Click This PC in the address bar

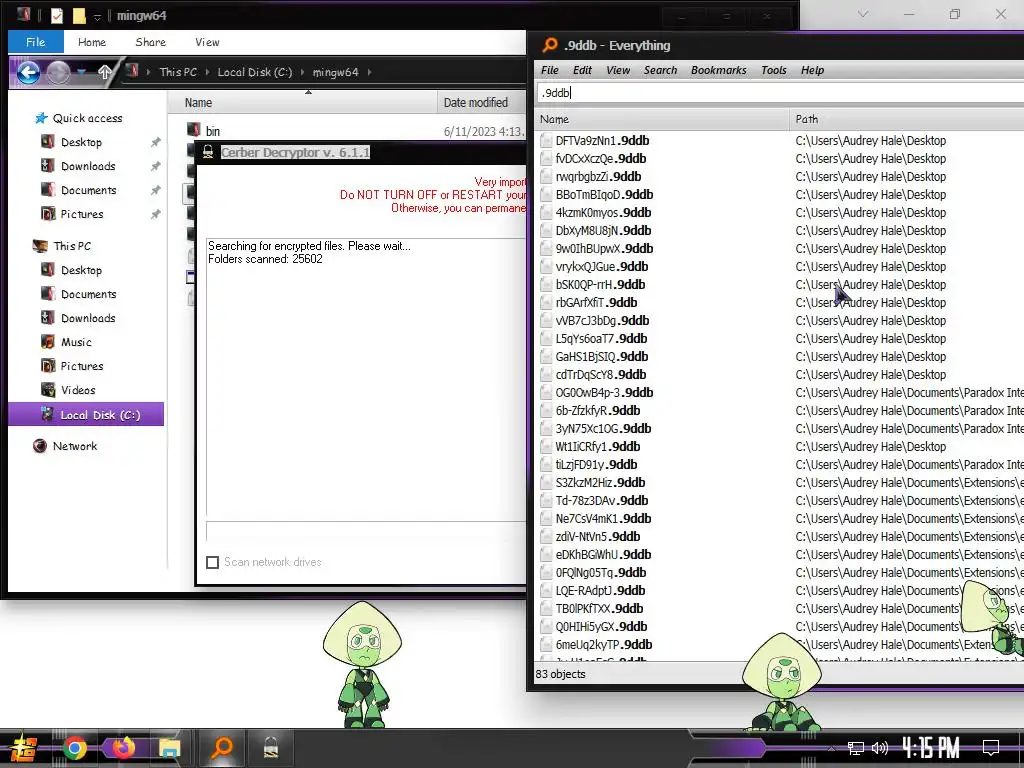(178, 72)
